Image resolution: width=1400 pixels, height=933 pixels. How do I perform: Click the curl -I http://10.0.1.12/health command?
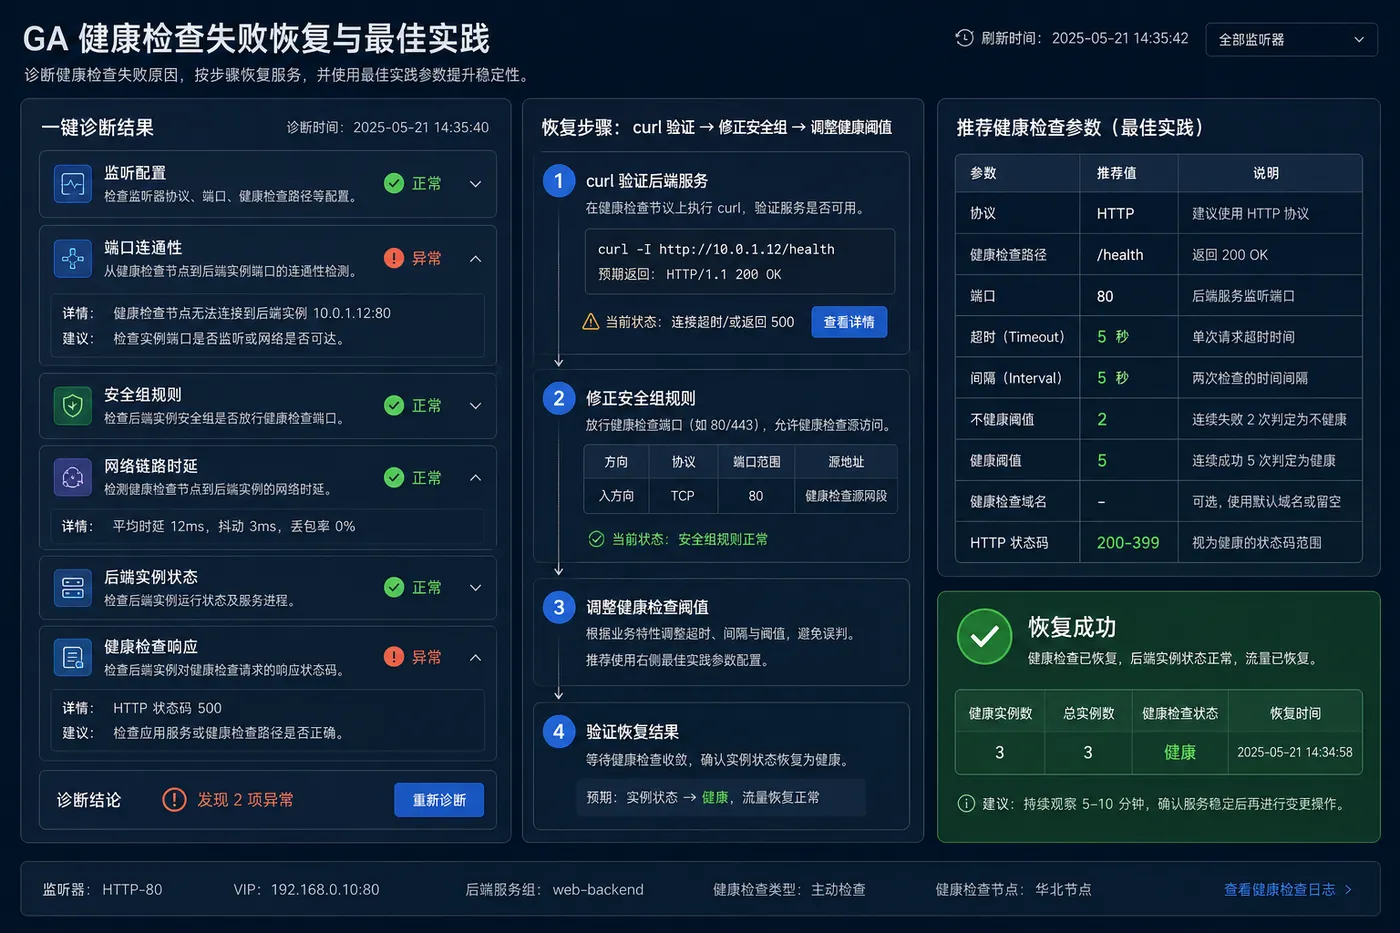click(716, 249)
